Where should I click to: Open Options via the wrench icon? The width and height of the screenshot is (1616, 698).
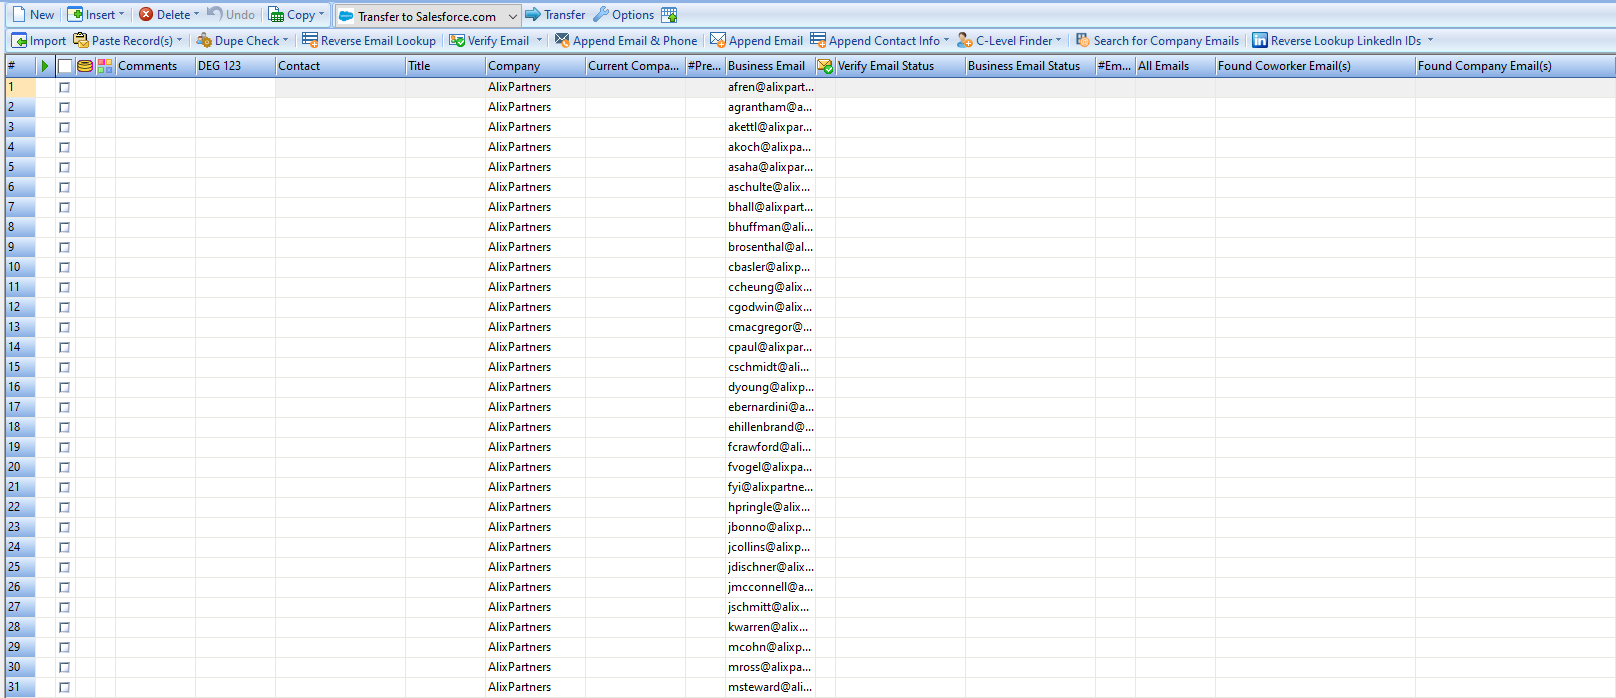(x=601, y=15)
